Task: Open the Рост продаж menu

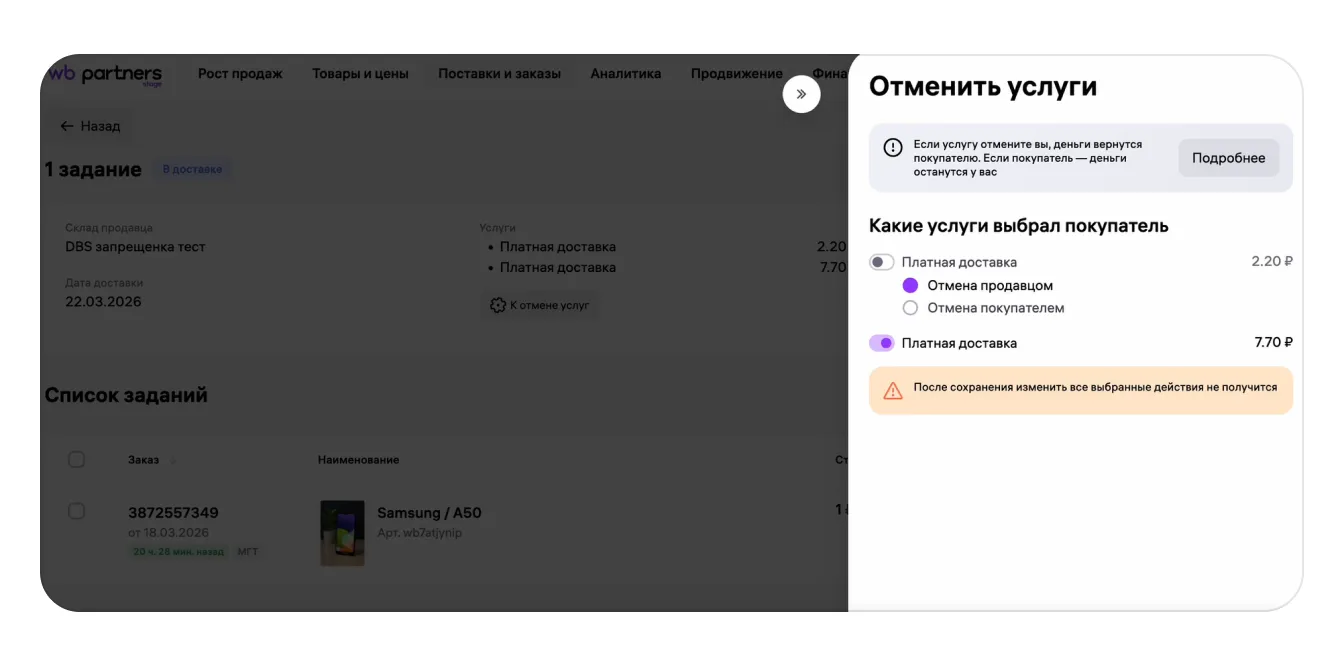Action: pyautogui.click(x=240, y=73)
